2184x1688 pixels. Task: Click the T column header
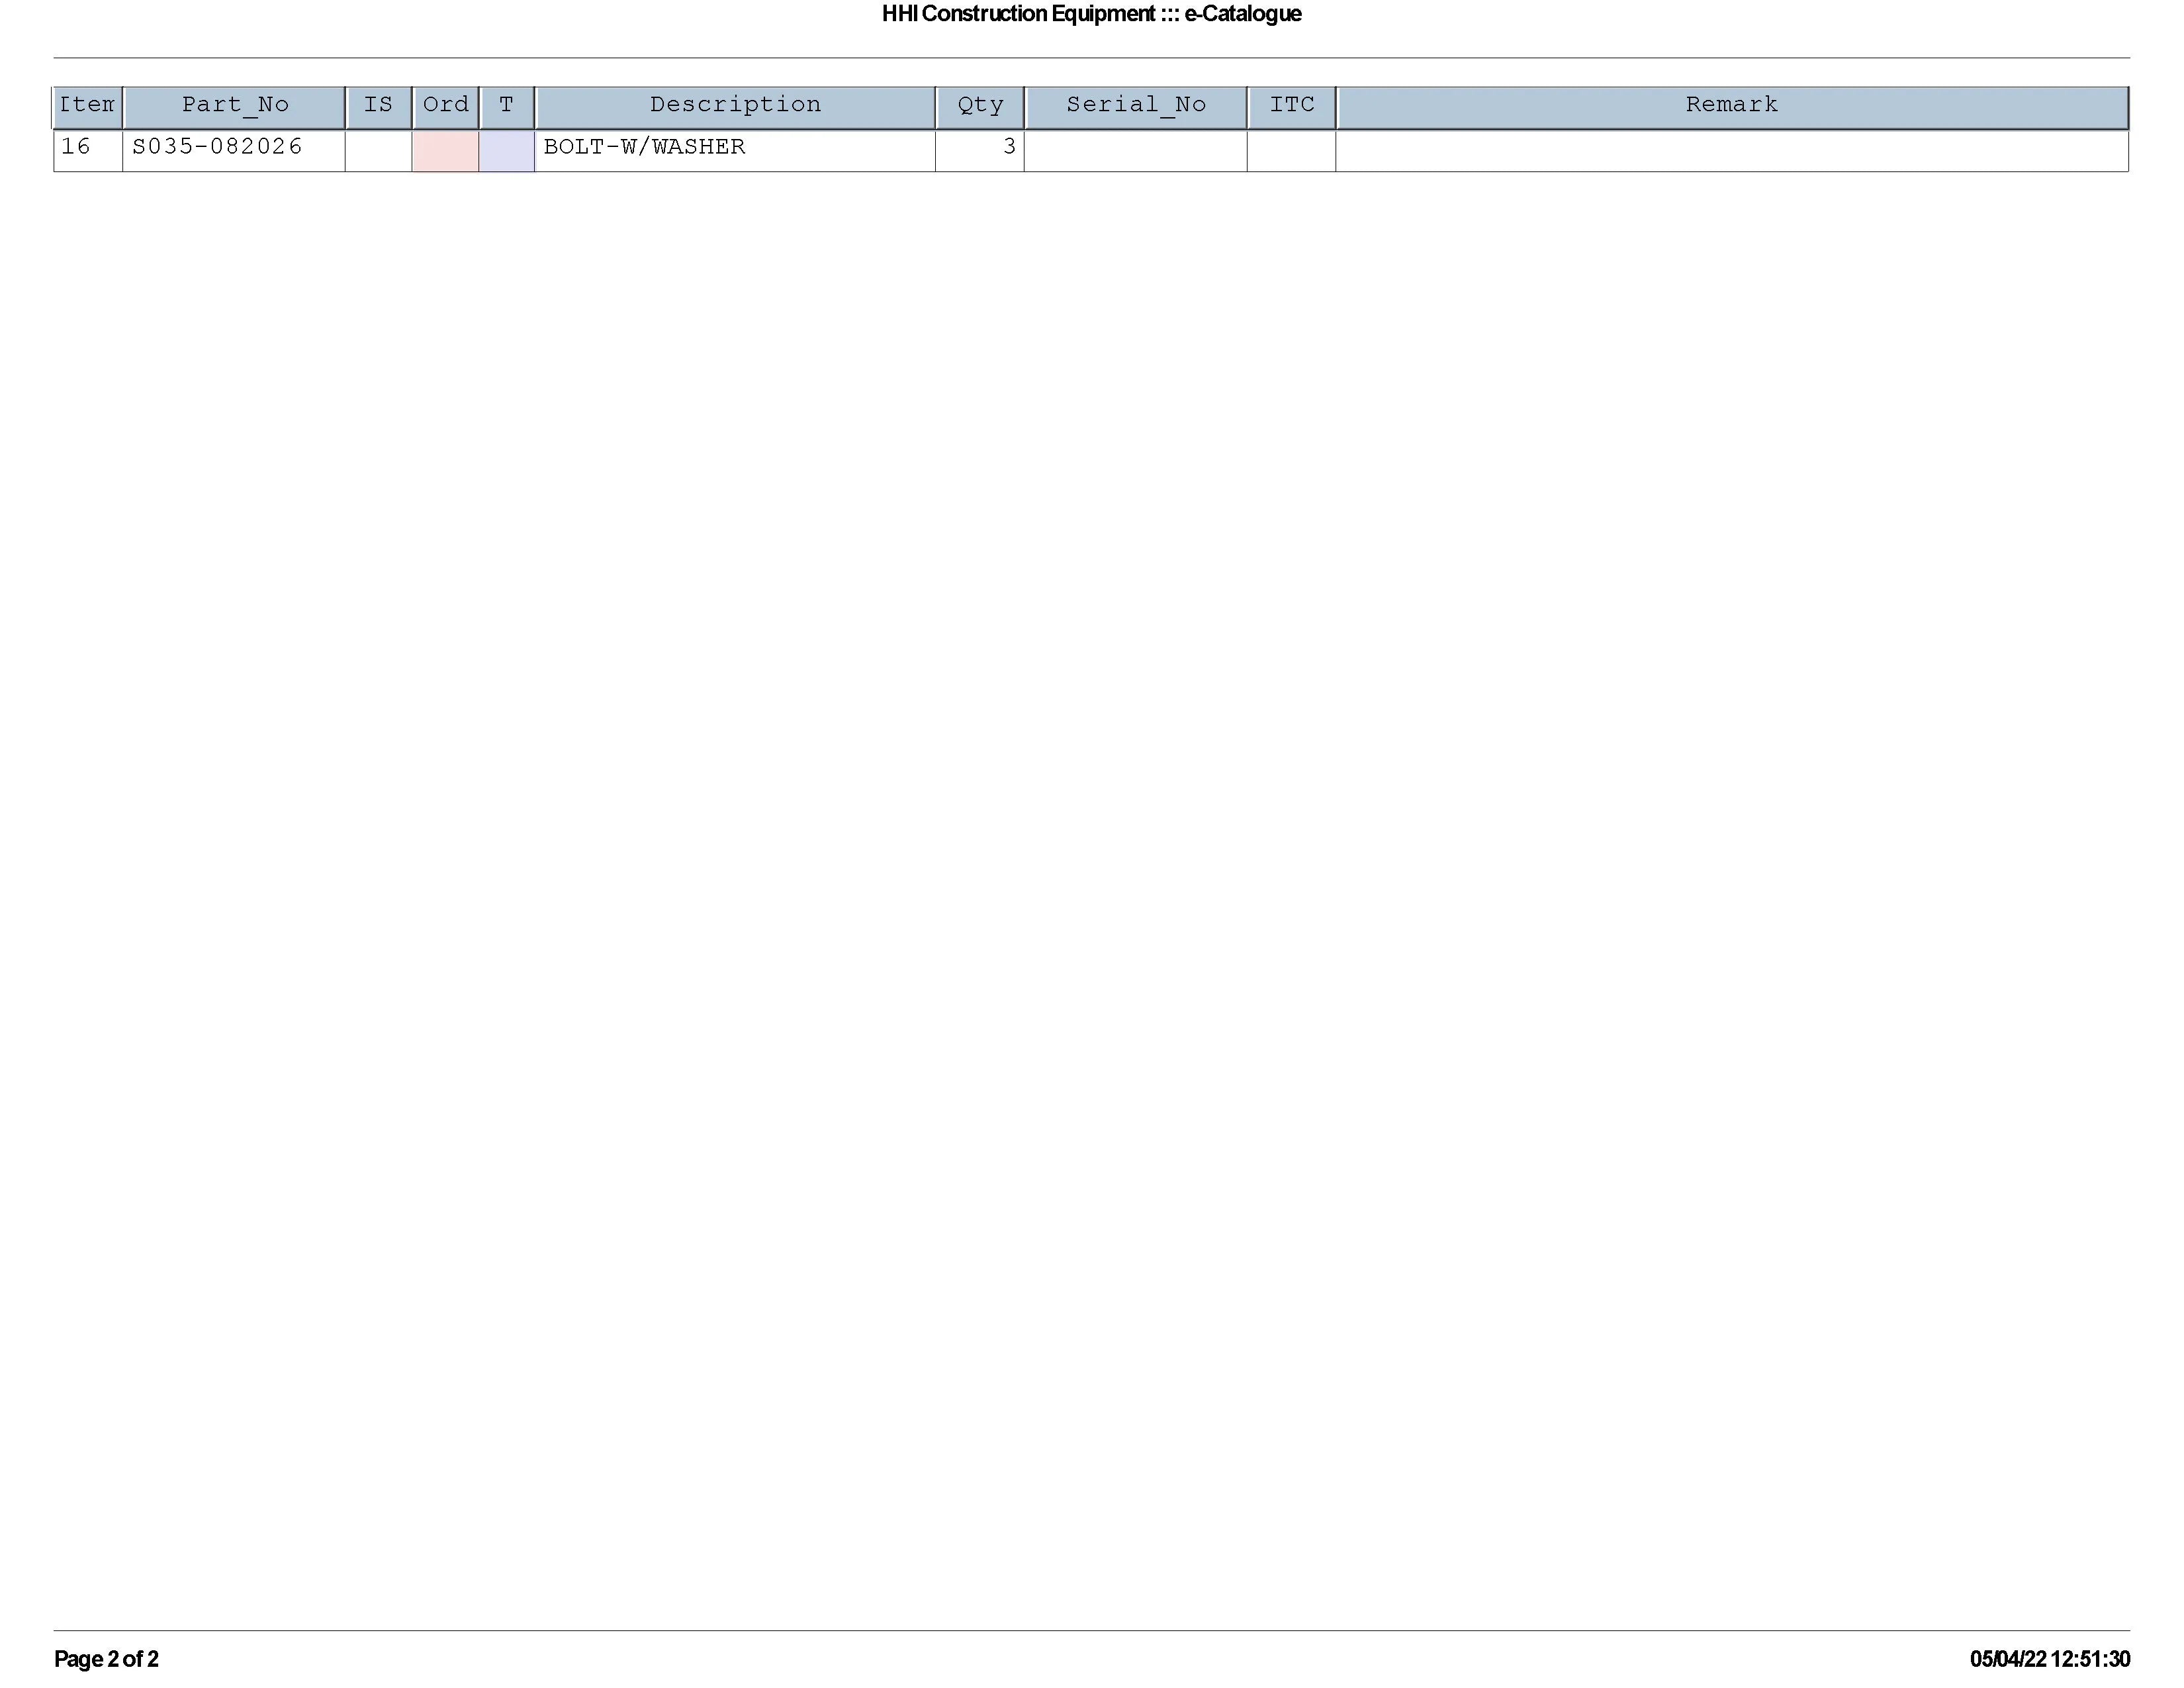[506, 105]
